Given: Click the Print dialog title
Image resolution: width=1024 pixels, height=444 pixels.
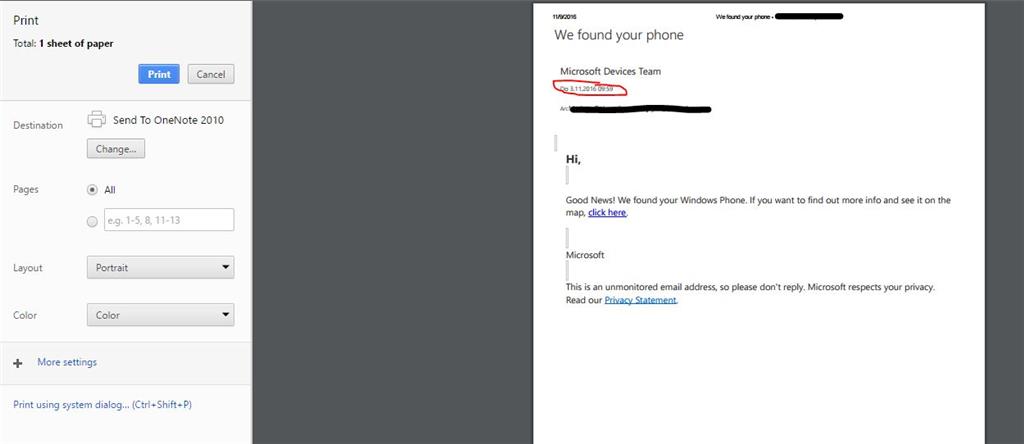Looking at the screenshot, I should coord(25,20).
